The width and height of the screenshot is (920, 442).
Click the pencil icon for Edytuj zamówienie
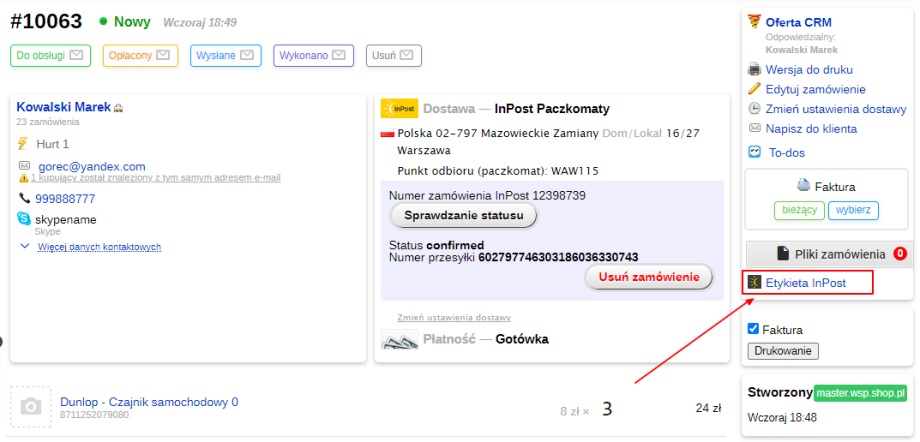(x=755, y=89)
